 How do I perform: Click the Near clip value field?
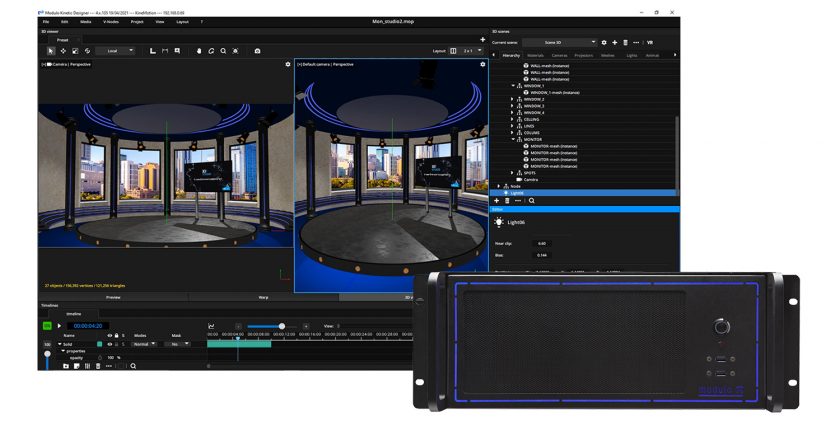tap(542, 243)
